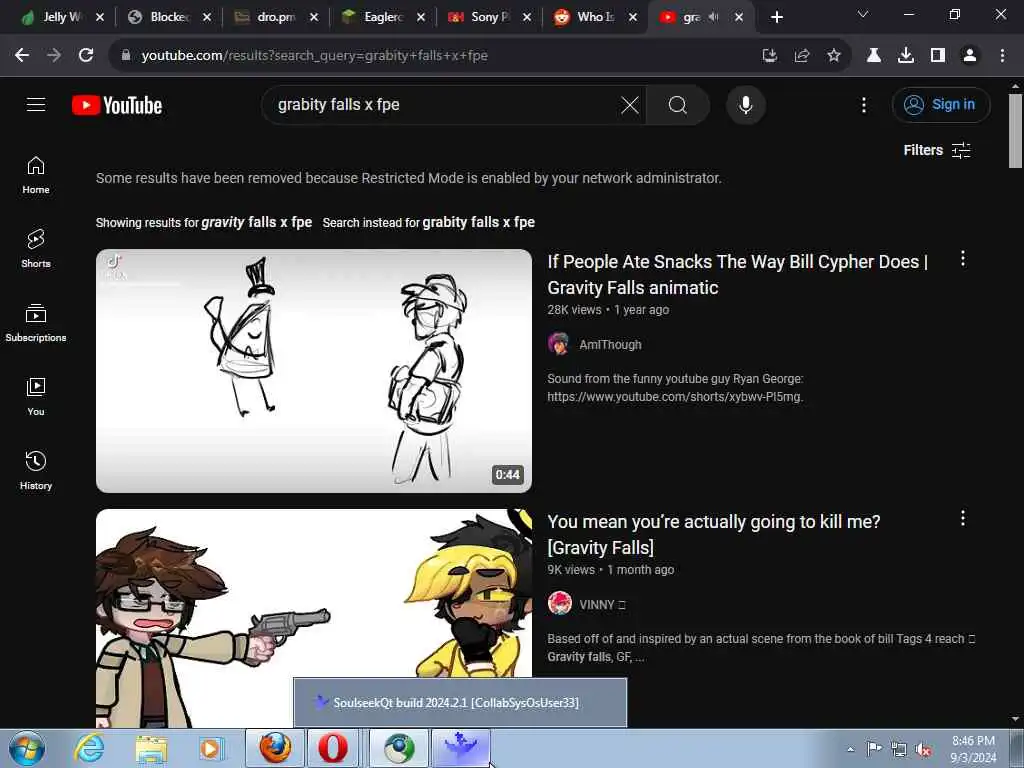Show hidden system tray icons
This screenshot has height=768, width=1024.
(x=850, y=750)
